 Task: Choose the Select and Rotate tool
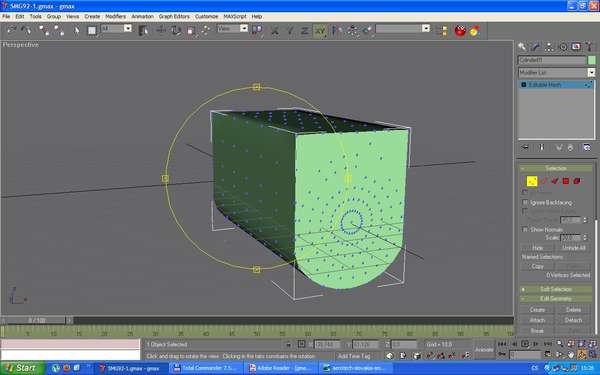tap(176, 30)
